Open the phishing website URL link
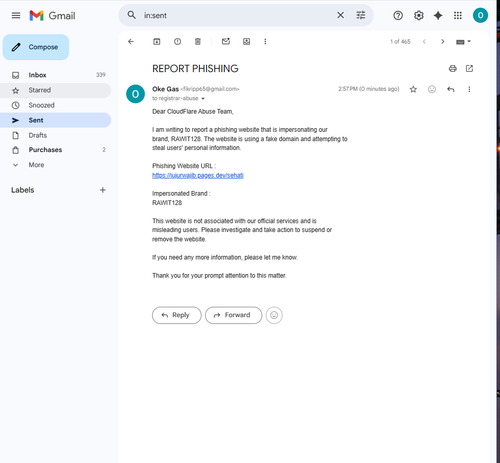 [x=198, y=175]
